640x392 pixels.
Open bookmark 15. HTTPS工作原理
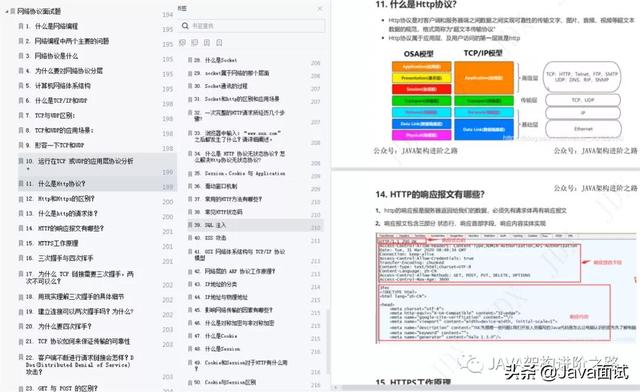coord(51,243)
